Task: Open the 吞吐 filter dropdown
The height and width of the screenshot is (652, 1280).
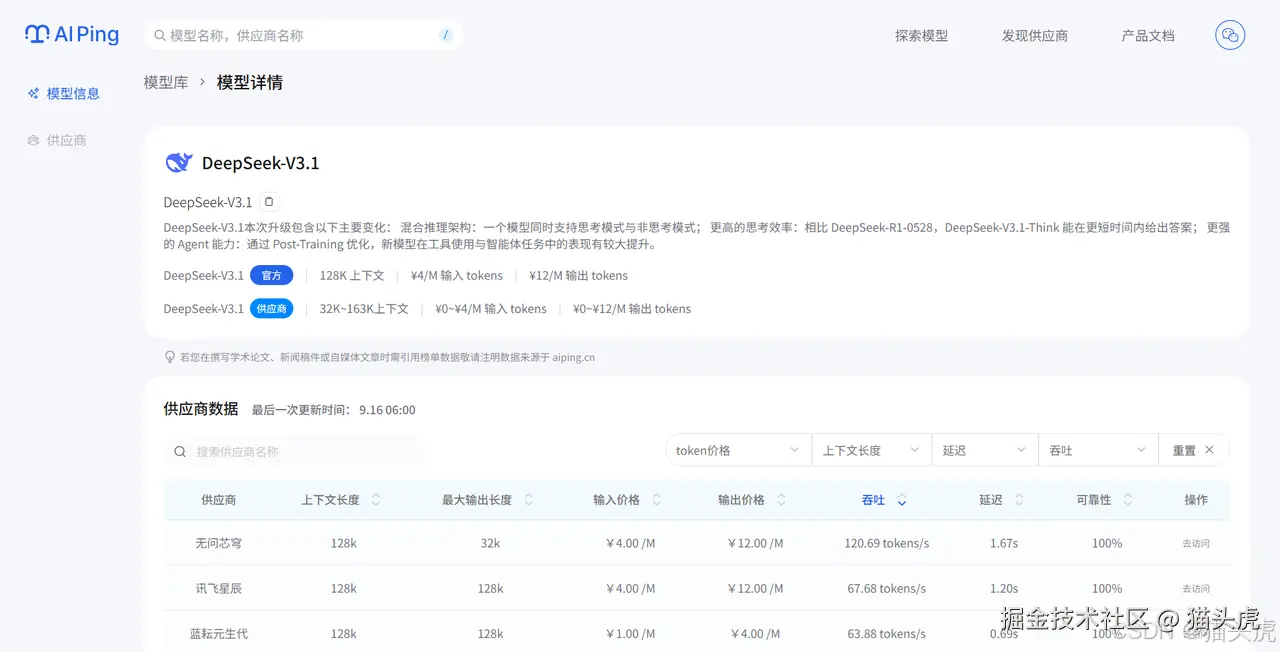Action: point(1098,450)
